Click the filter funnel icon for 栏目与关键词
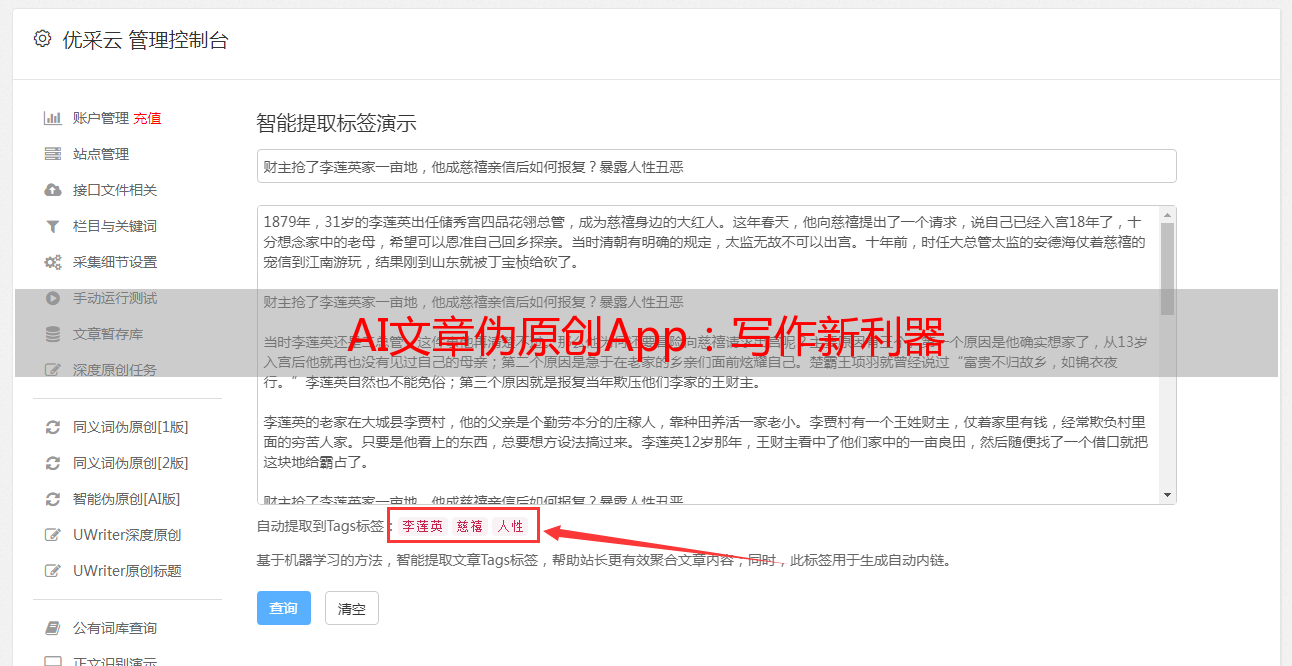This screenshot has height=666, width=1292. click(53, 226)
